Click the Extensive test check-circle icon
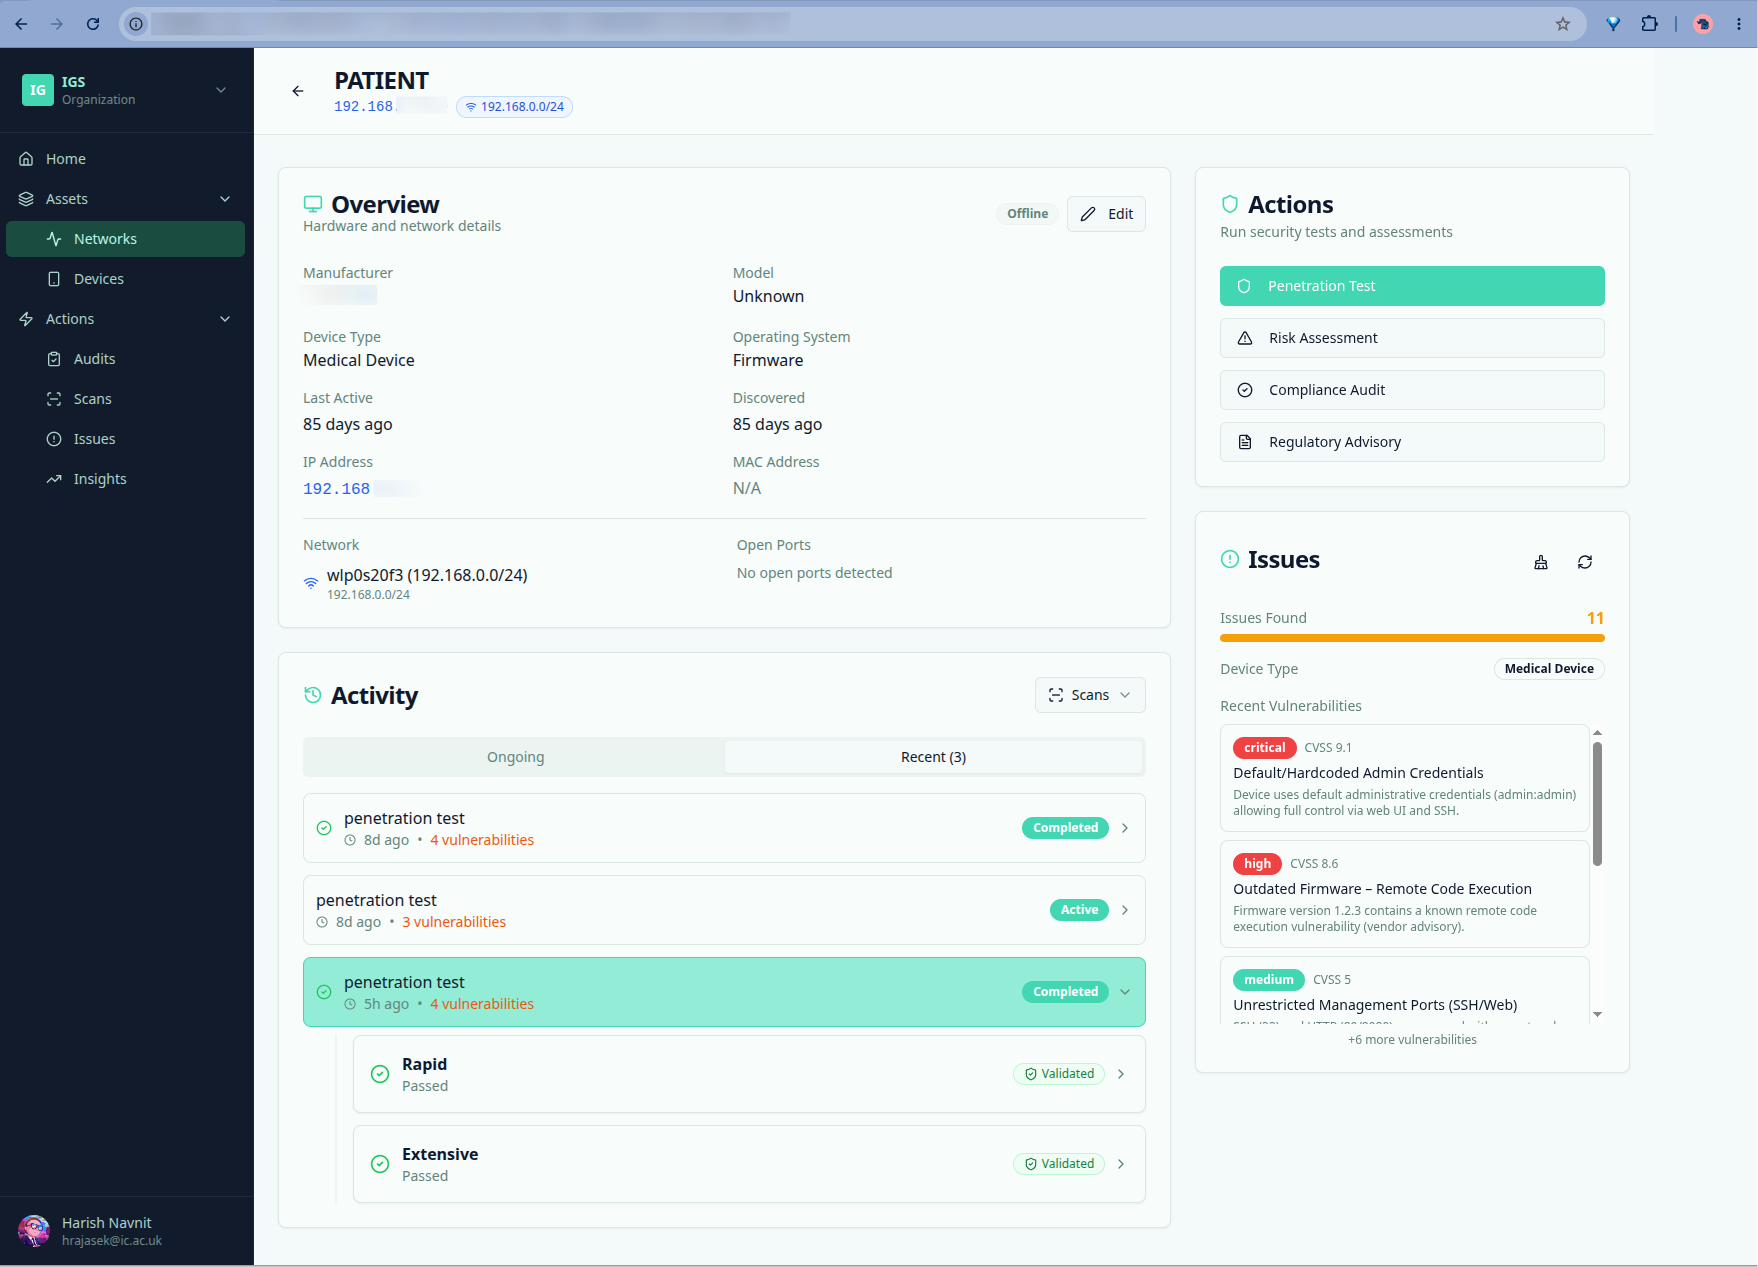The image size is (1758, 1267). pos(380,1164)
